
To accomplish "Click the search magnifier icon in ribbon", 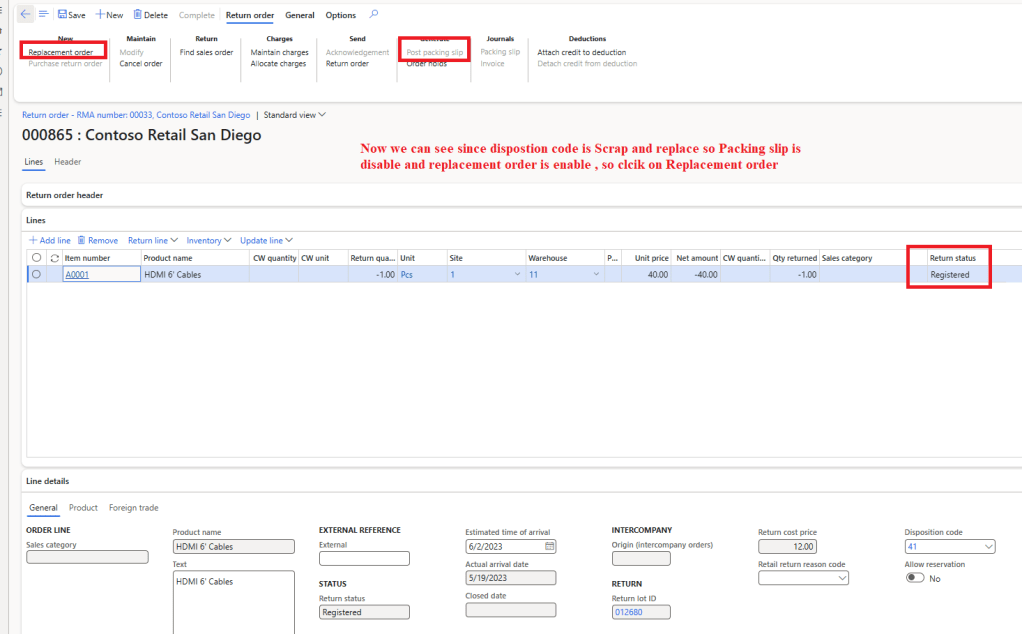I will click(374, 15).
